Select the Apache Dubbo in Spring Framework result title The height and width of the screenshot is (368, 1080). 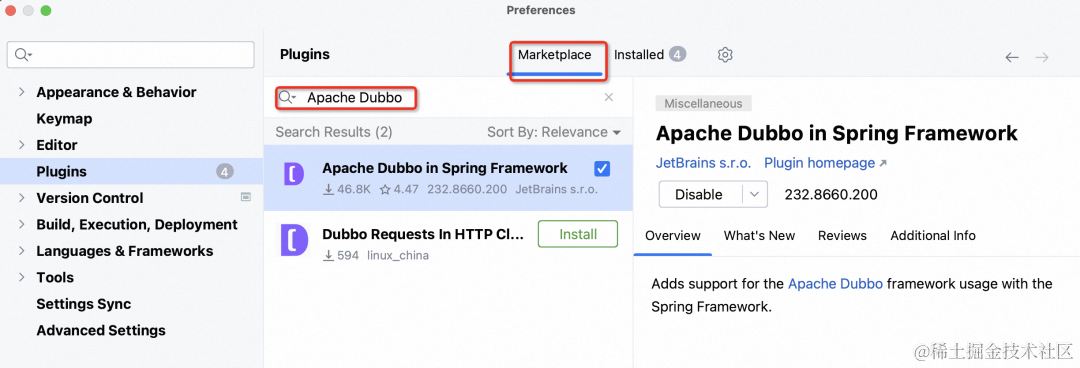coord(445,168)
